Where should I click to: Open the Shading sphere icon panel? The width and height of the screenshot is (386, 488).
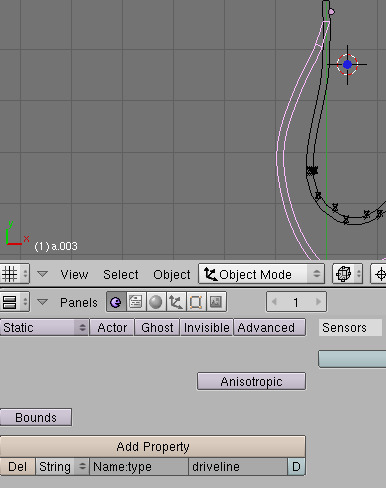coord(156,302)
